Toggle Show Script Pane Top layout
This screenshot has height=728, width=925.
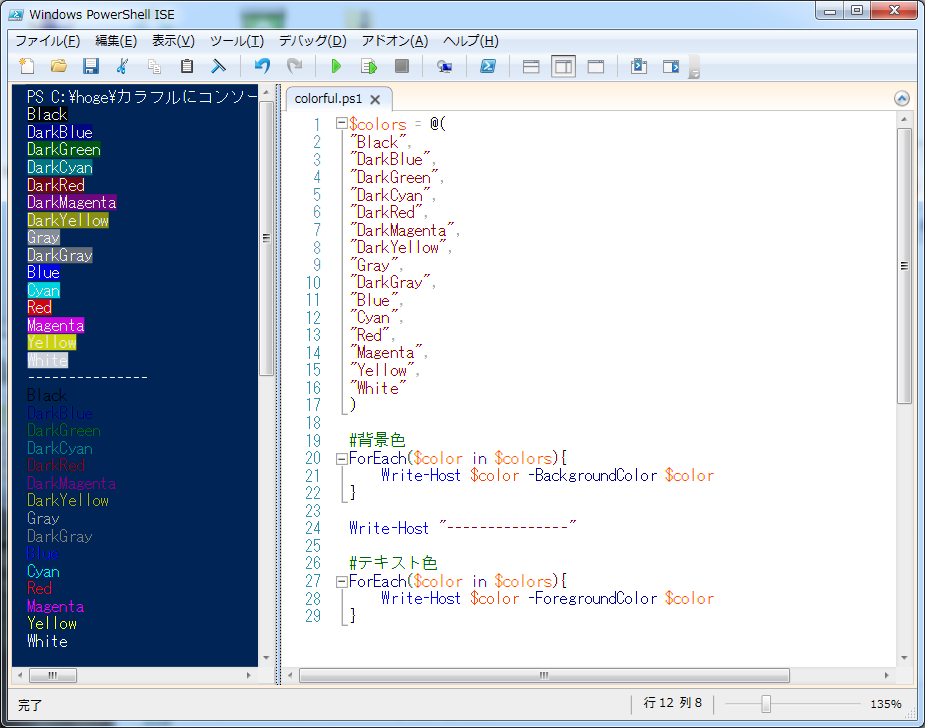(531, 66)
